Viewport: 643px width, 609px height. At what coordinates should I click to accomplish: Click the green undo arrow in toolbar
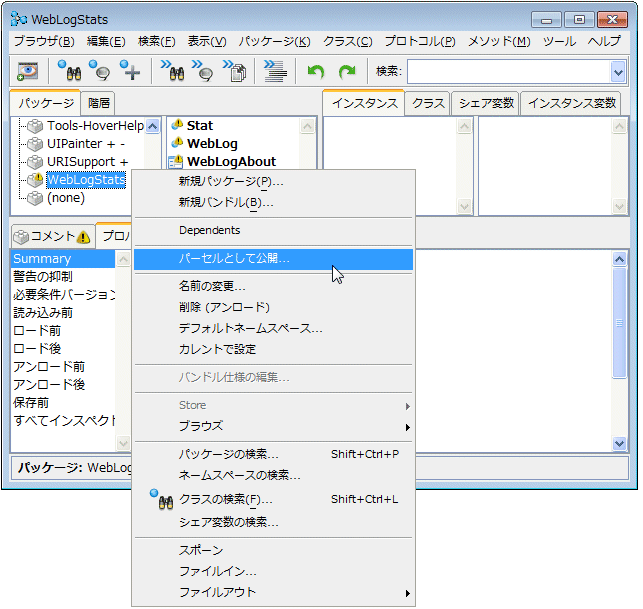coord(316,72)
